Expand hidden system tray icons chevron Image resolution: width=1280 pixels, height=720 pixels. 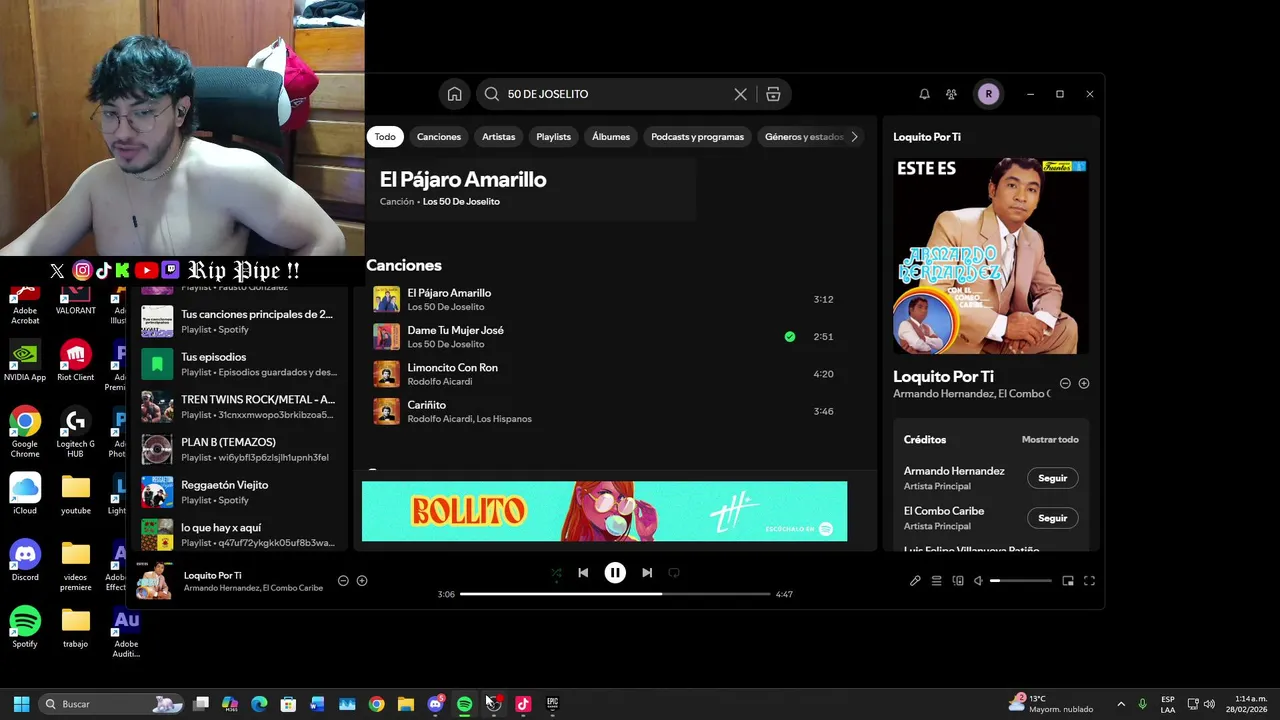1121,704
